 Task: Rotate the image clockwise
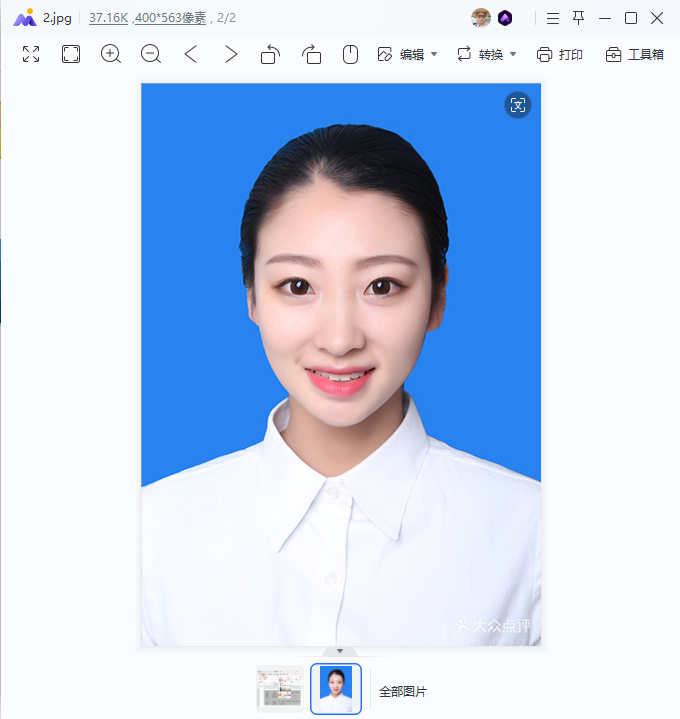pos(311,54)
